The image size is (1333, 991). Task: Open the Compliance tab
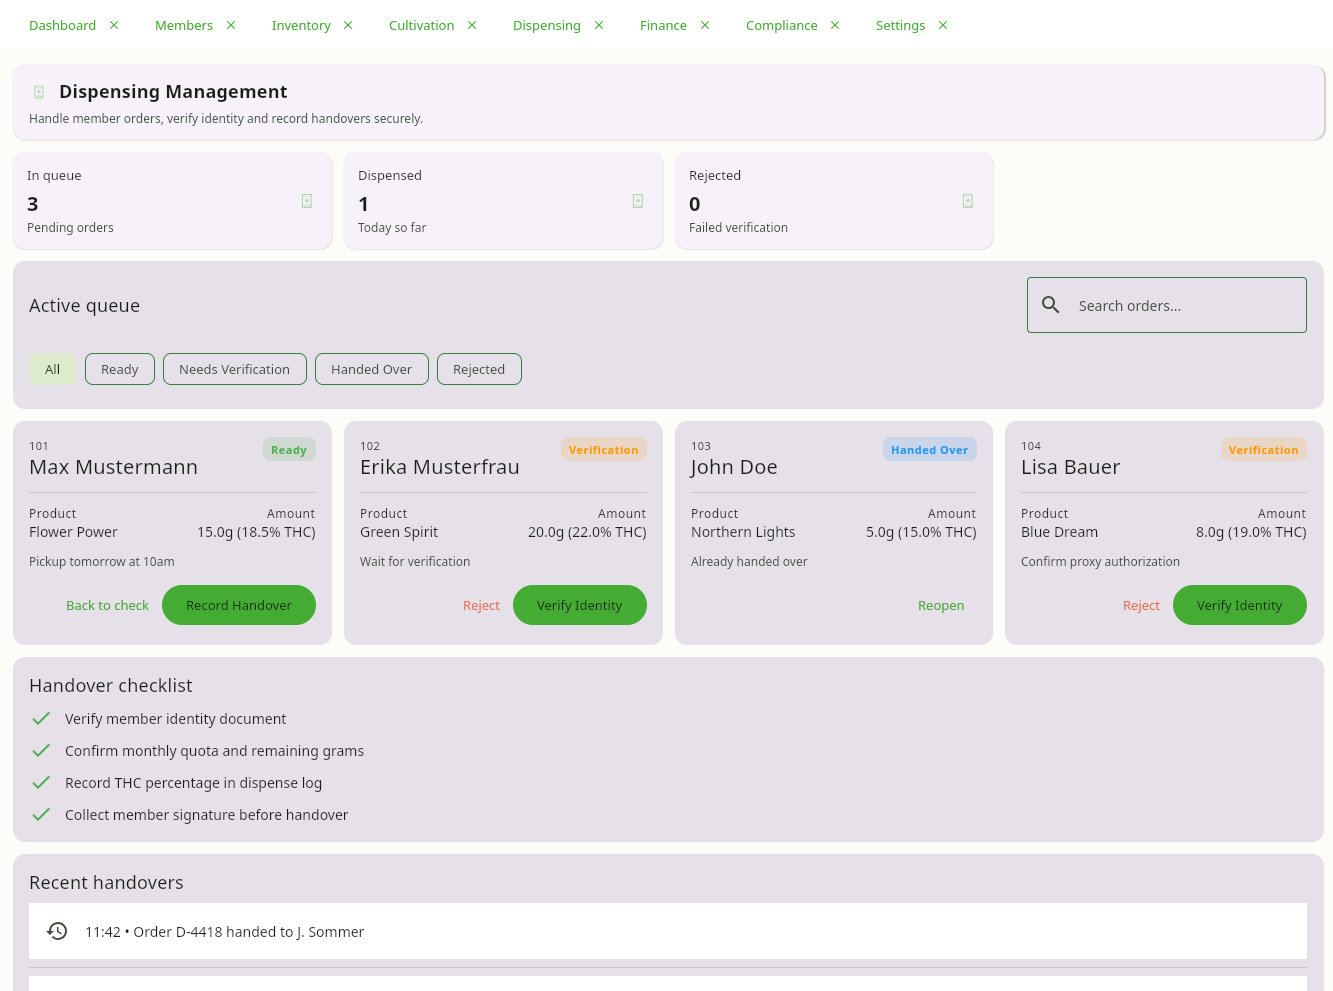coord(781,25)
